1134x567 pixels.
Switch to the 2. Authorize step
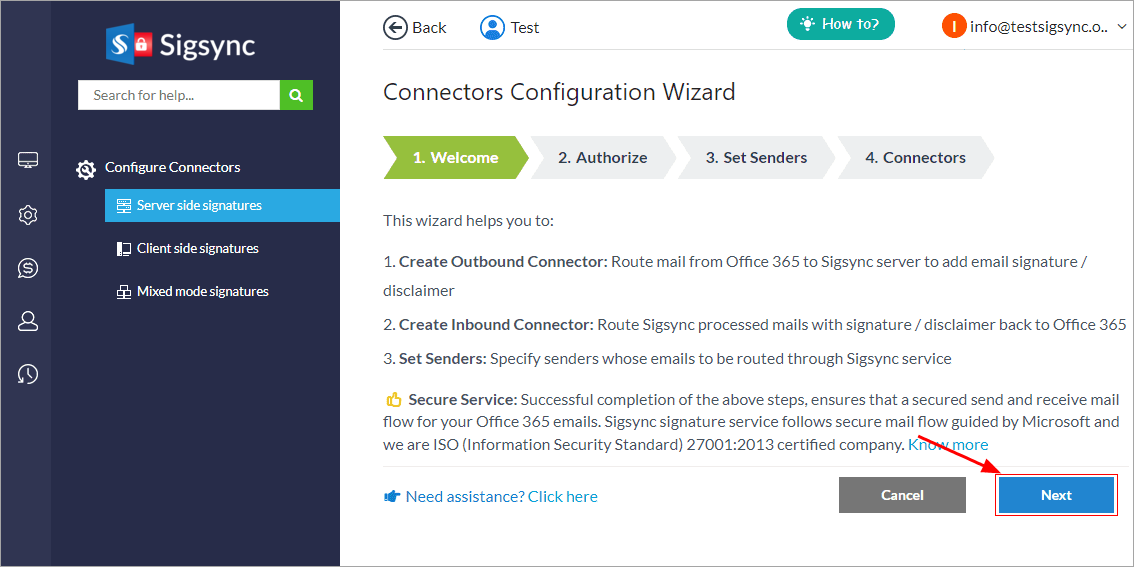pos(602,158)
